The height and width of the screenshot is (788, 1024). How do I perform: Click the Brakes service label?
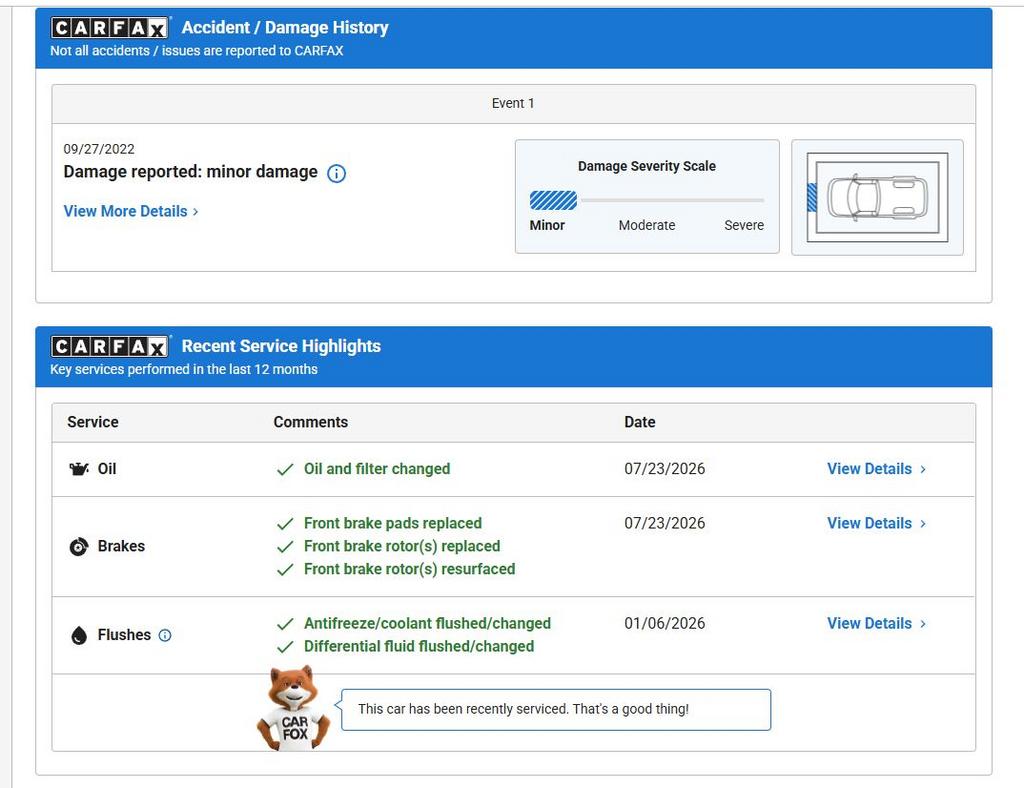121,546
